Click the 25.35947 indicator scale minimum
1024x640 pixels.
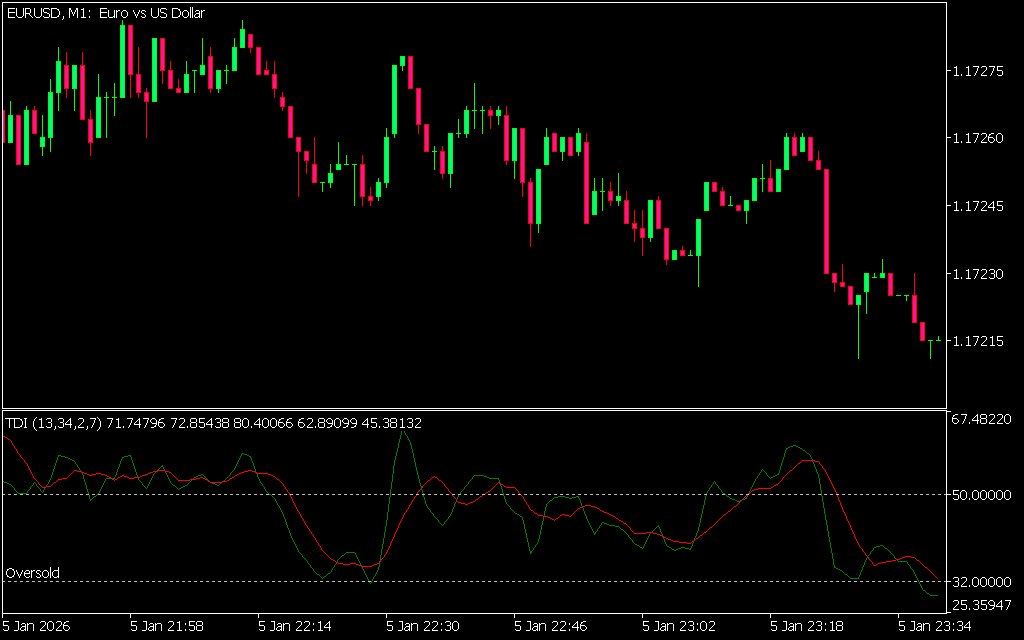click(x=981, y=606)
